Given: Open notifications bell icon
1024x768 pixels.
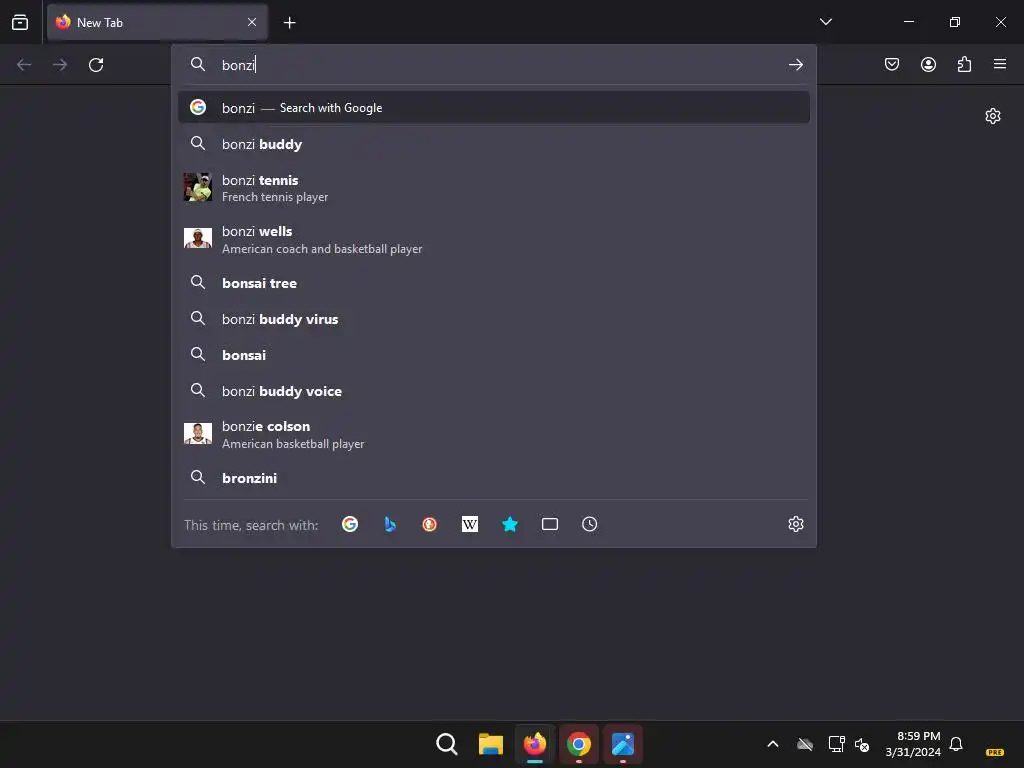Looking at the screenshot, I should tap(956, 744).
